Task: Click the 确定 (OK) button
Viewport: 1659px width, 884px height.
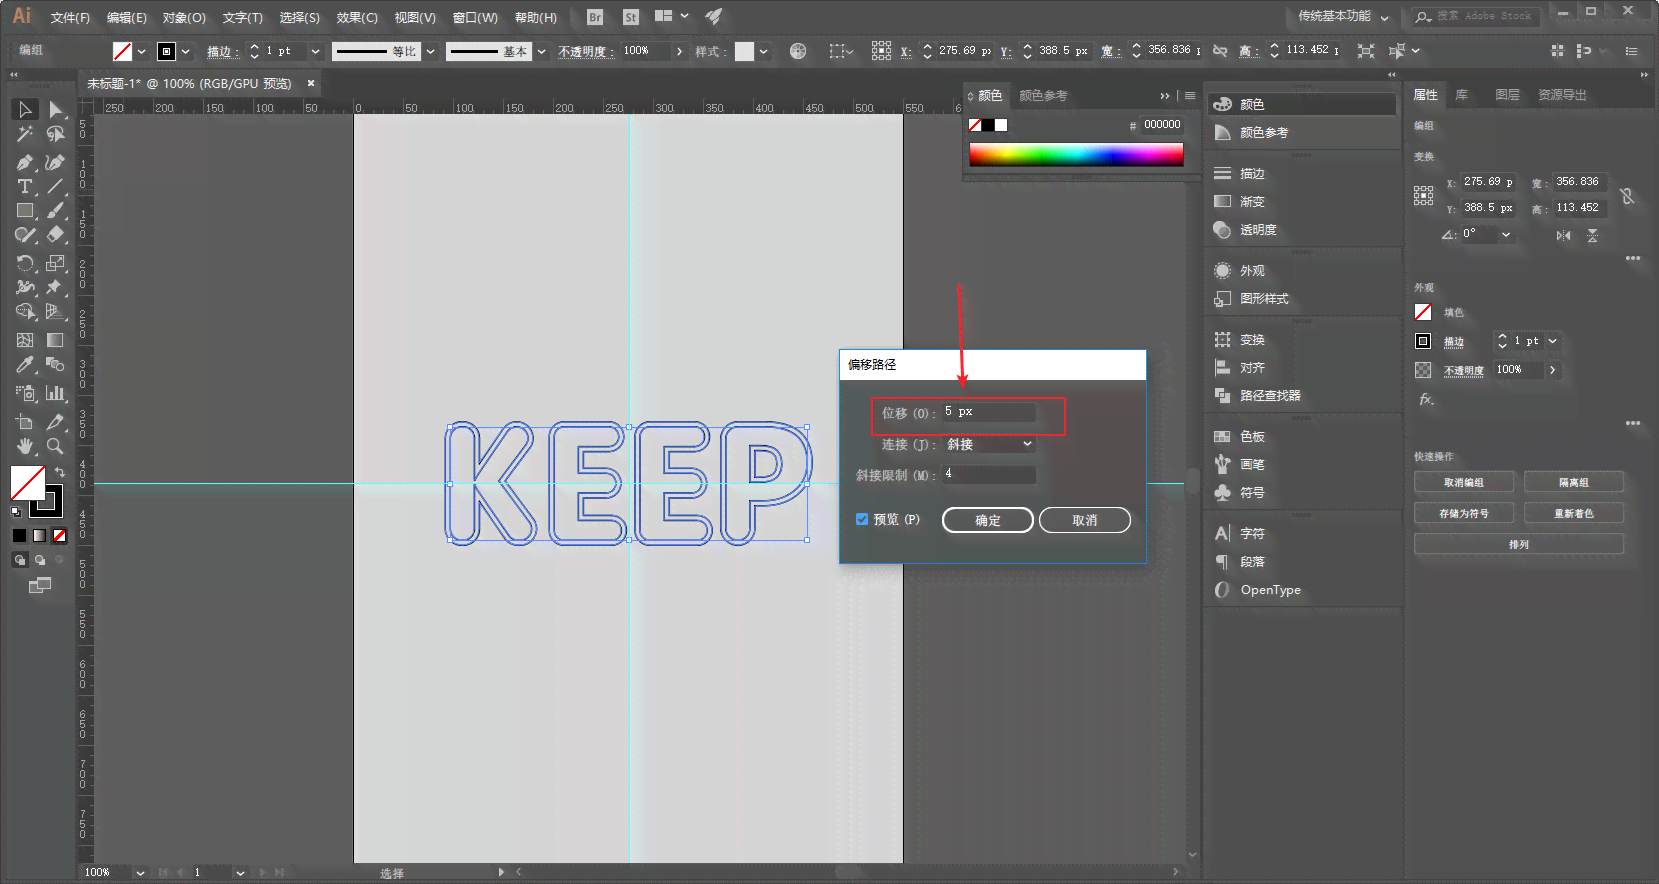Action: point(988,520)
